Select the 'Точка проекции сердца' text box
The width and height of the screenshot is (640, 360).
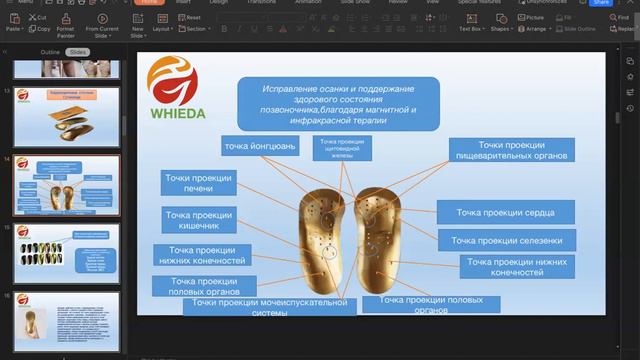click(x=506, y=212)
